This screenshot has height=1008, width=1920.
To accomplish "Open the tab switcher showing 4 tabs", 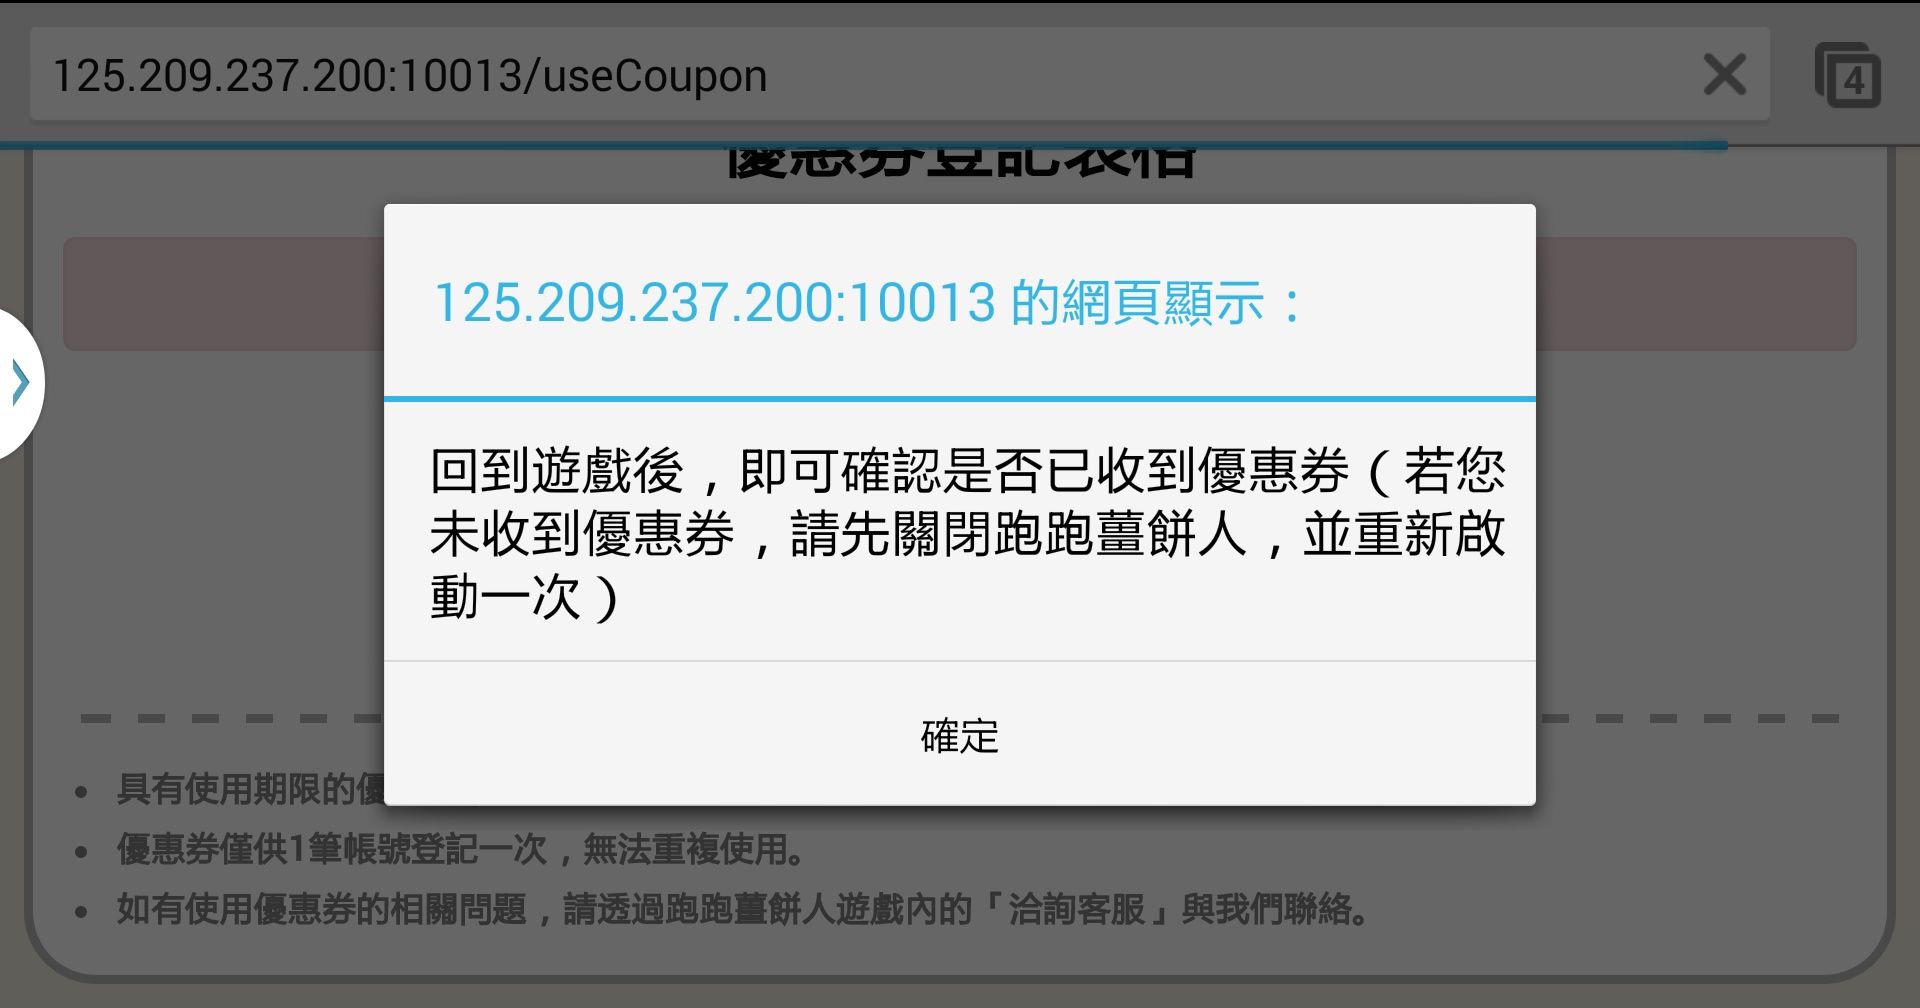I will (1848, 75).
